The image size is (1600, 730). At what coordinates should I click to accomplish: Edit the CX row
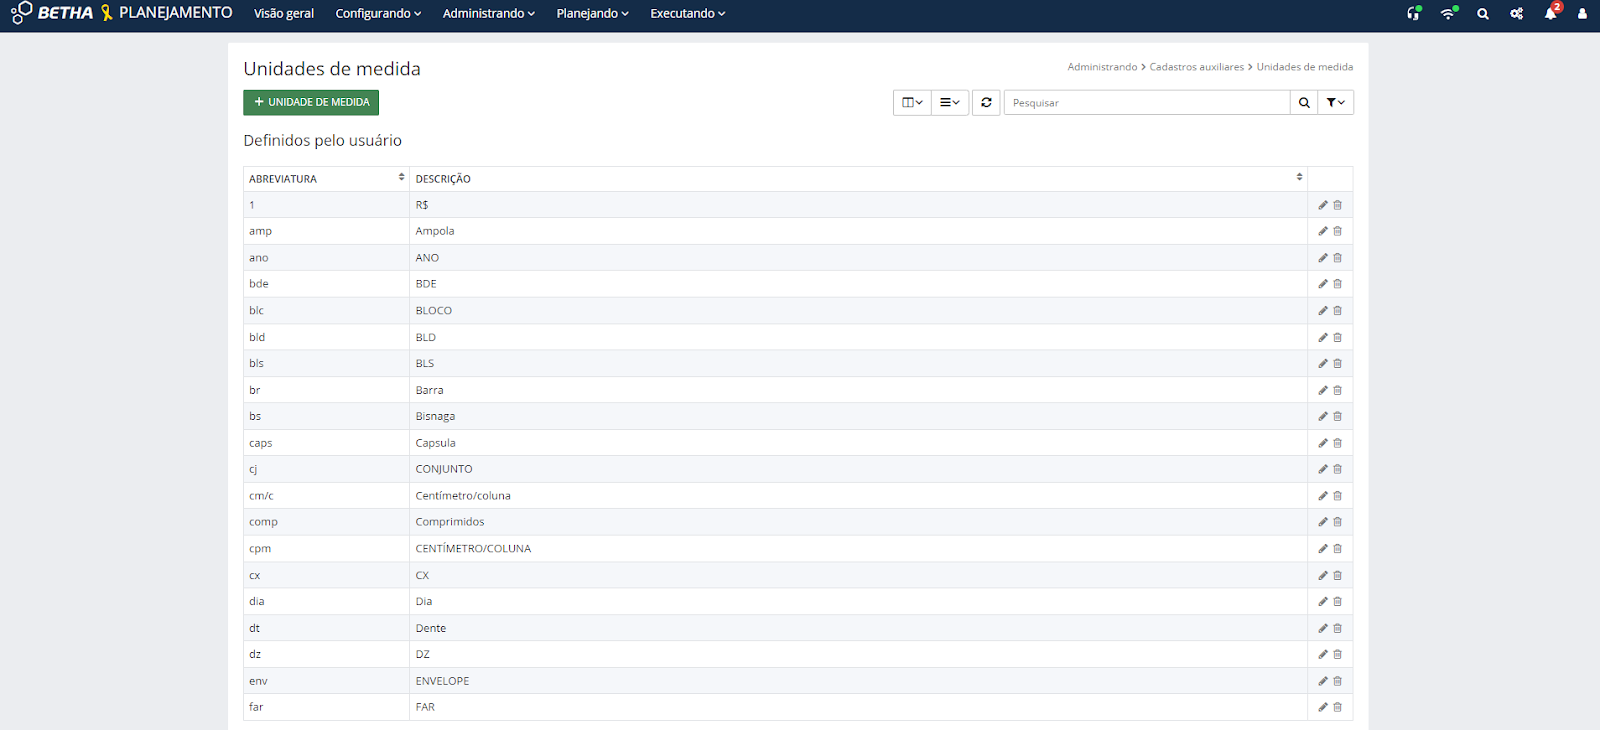pos(1323,575)
